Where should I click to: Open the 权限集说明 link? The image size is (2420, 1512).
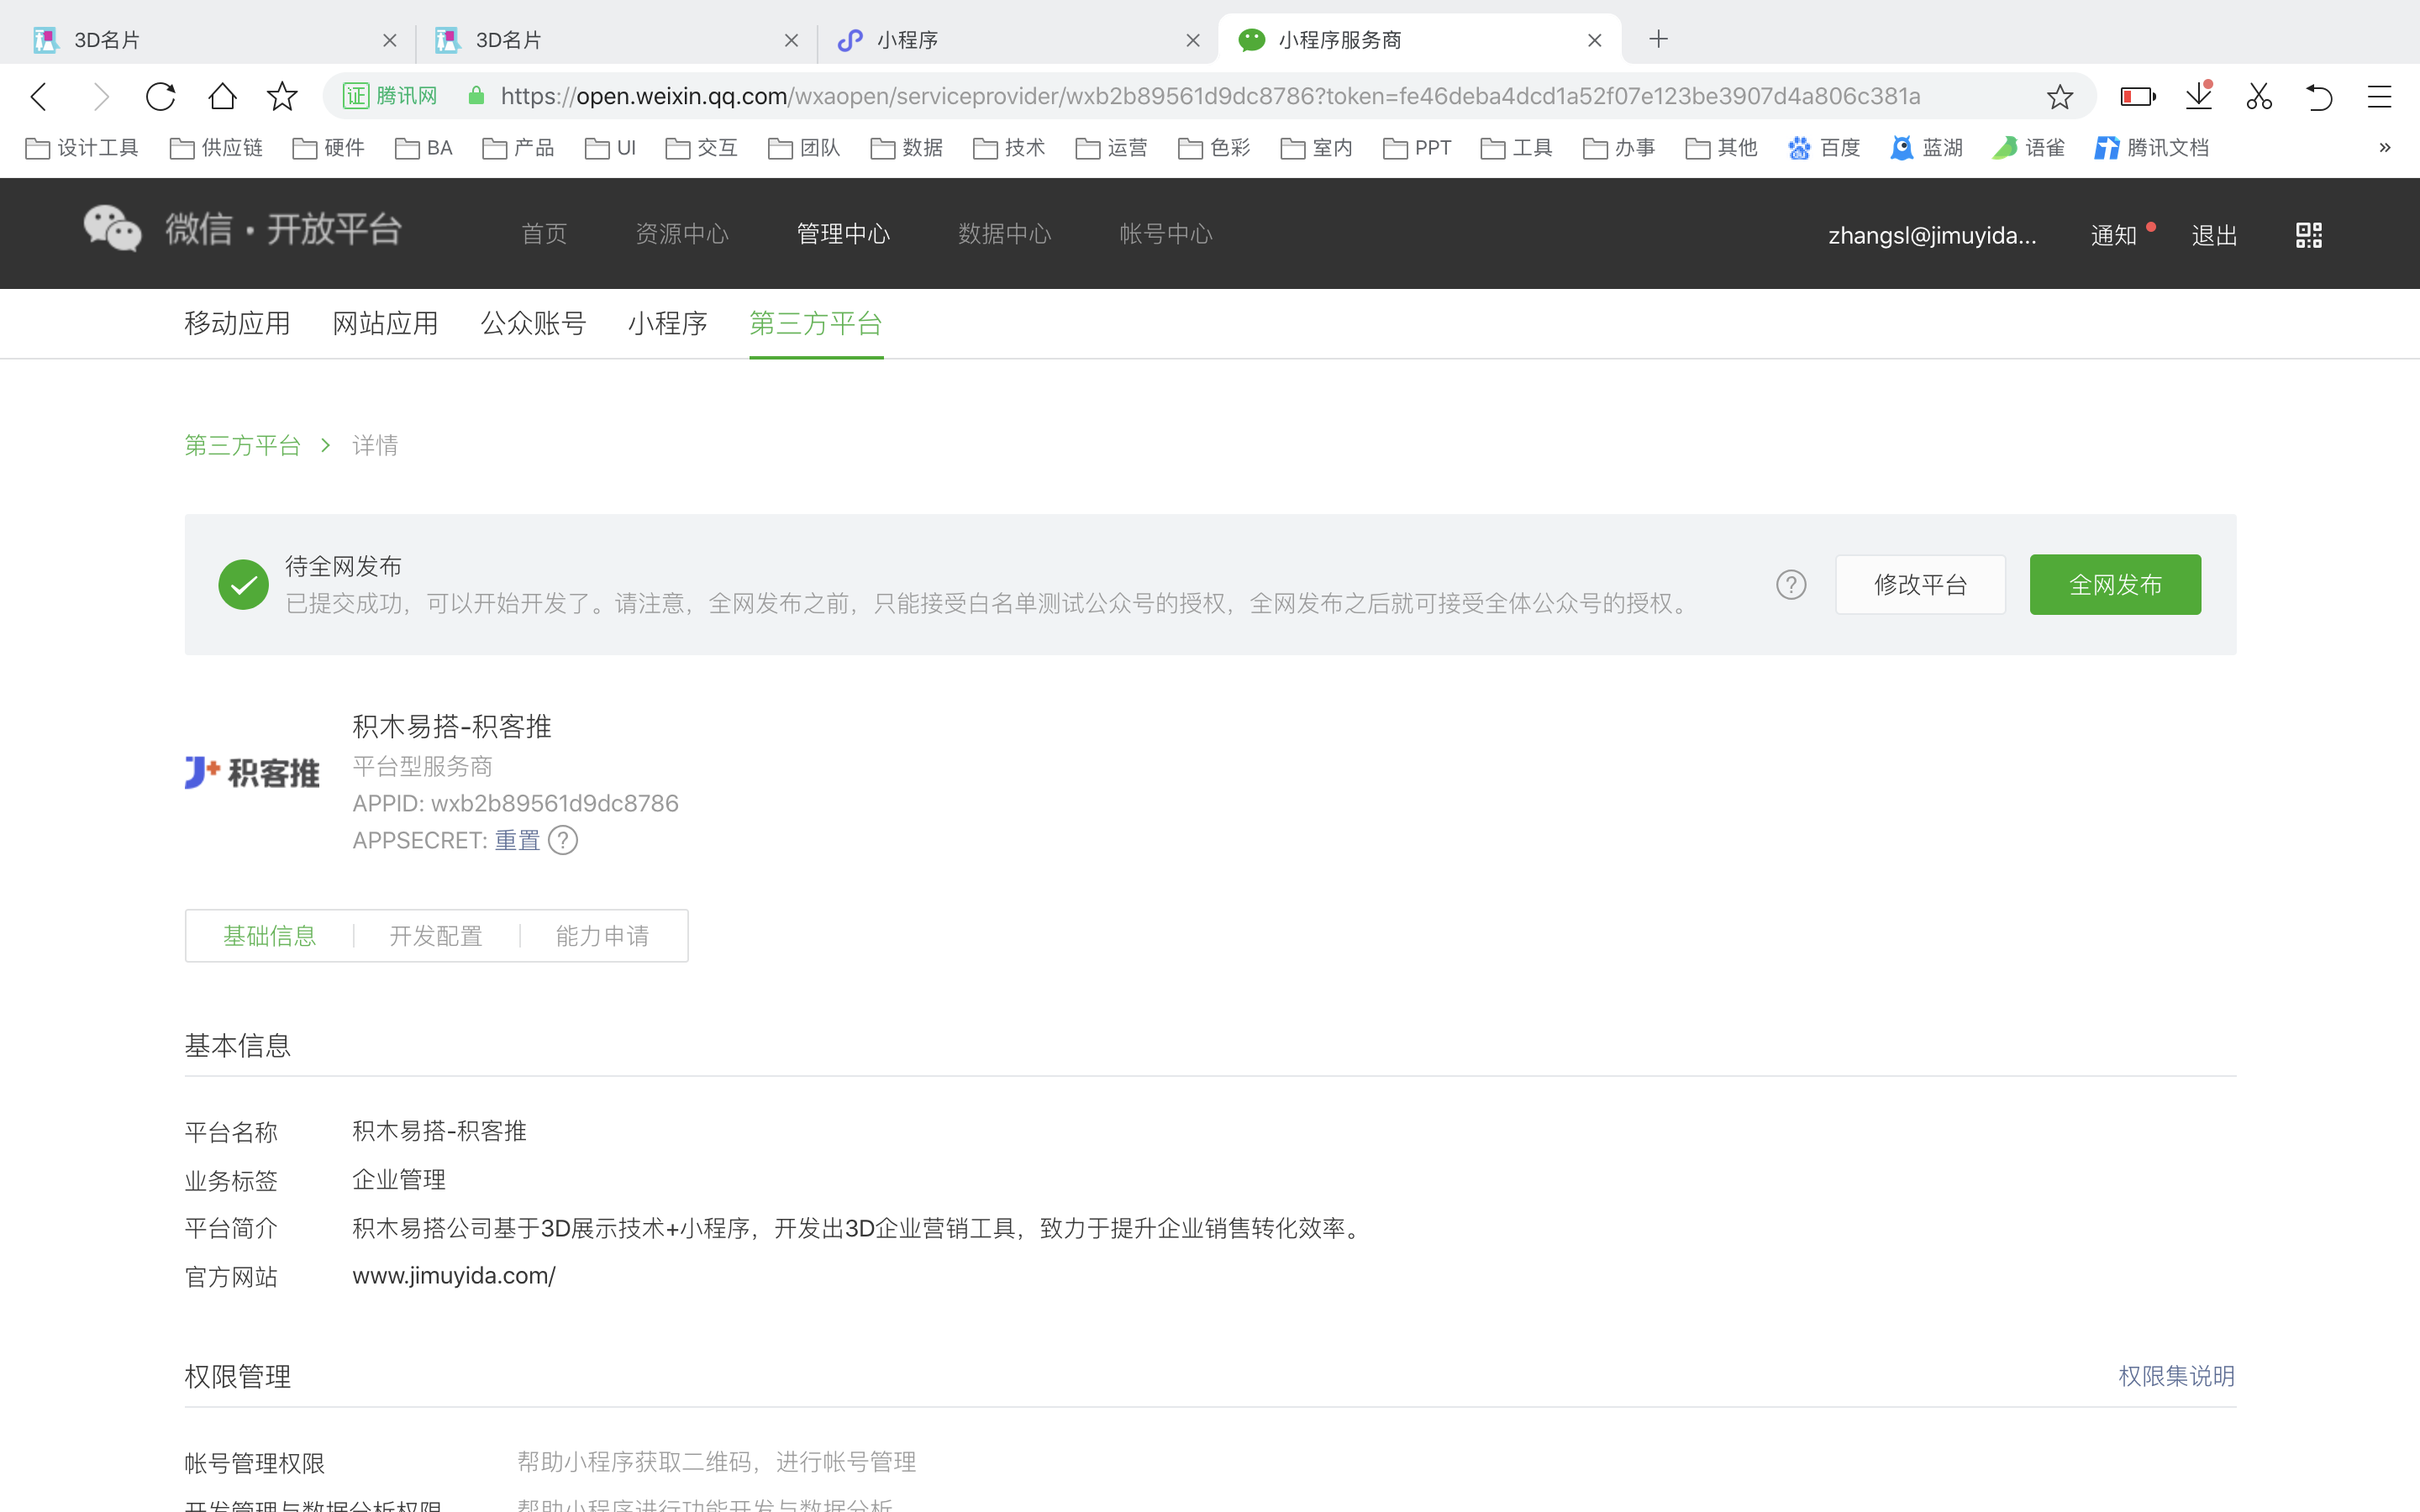click(2176, 1376)
